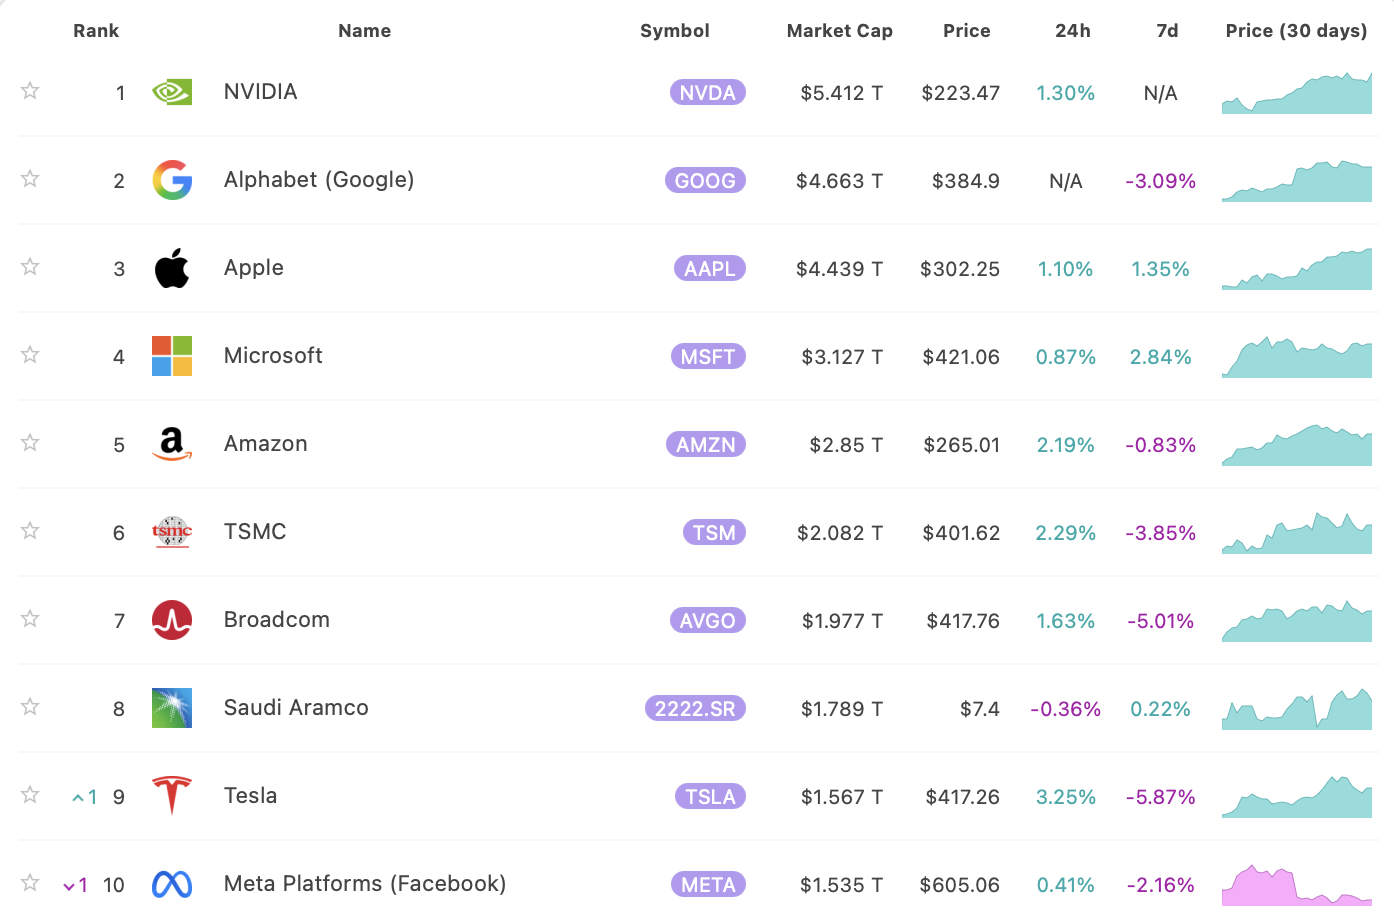The height and width of the screenshot is (920, 1394).
Task: Toggle the Broadcom favorite star
Action: coord(30,619)
